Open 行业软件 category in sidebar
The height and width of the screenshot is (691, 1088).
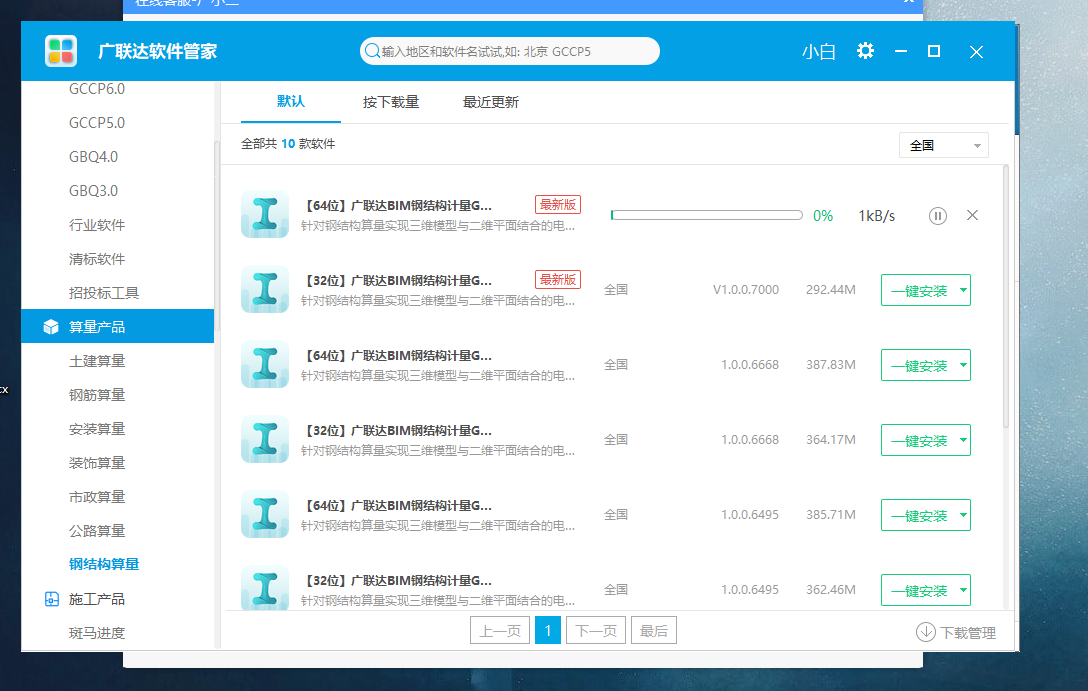pyautogui.click(x=96, y=225)
